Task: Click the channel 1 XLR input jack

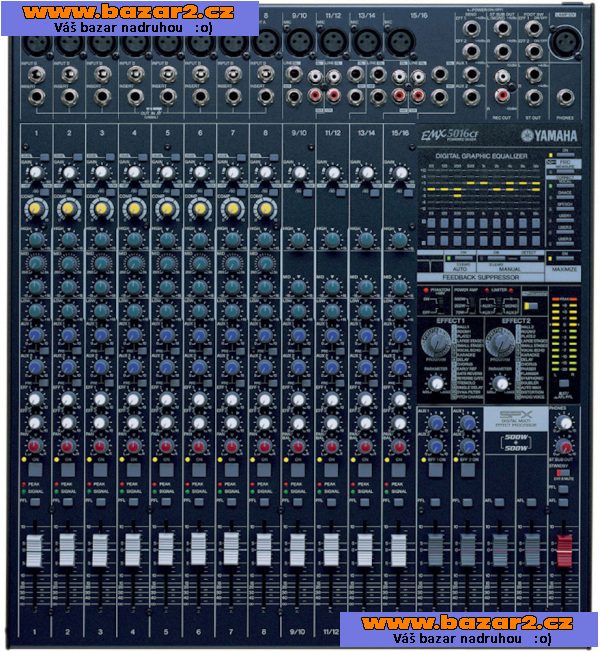Action: [x=37, y=44]
